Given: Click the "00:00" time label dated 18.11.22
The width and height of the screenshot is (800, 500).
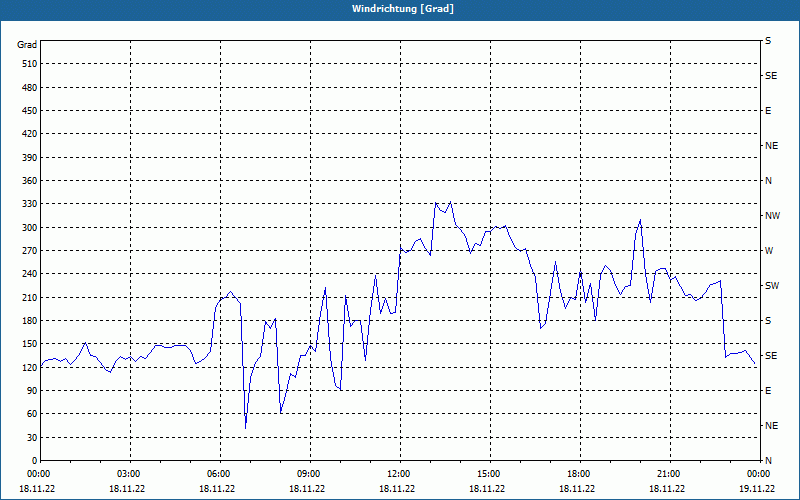Looking at the screenshot, I should tap(38, 474).
